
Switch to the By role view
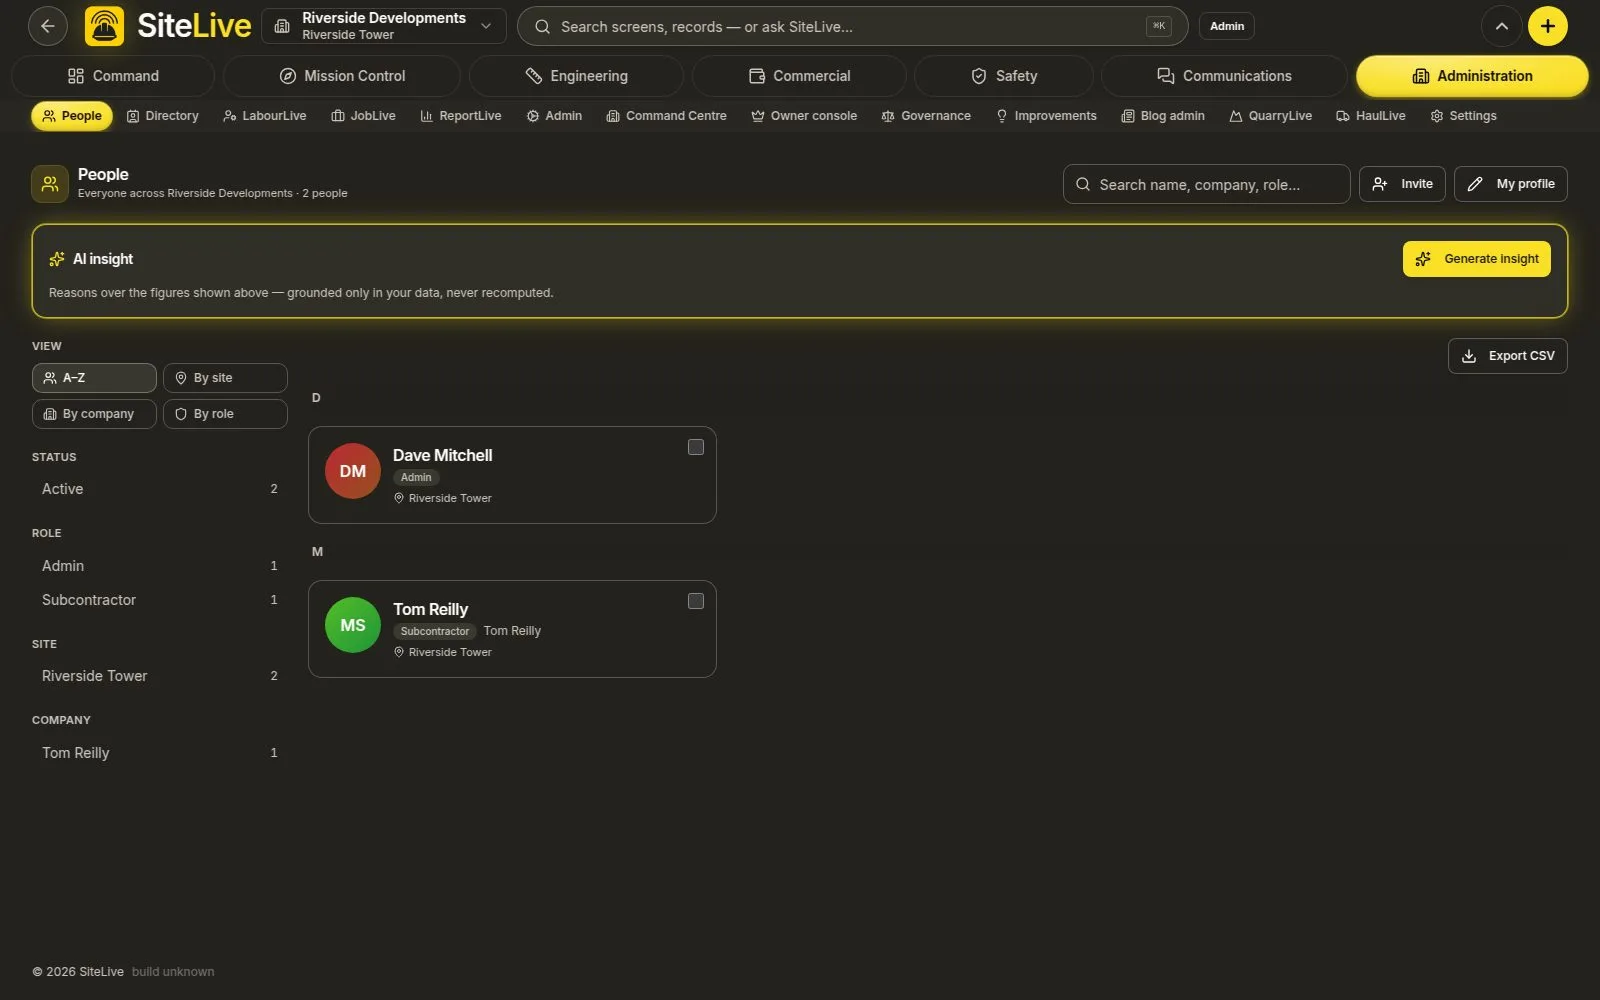225,414
